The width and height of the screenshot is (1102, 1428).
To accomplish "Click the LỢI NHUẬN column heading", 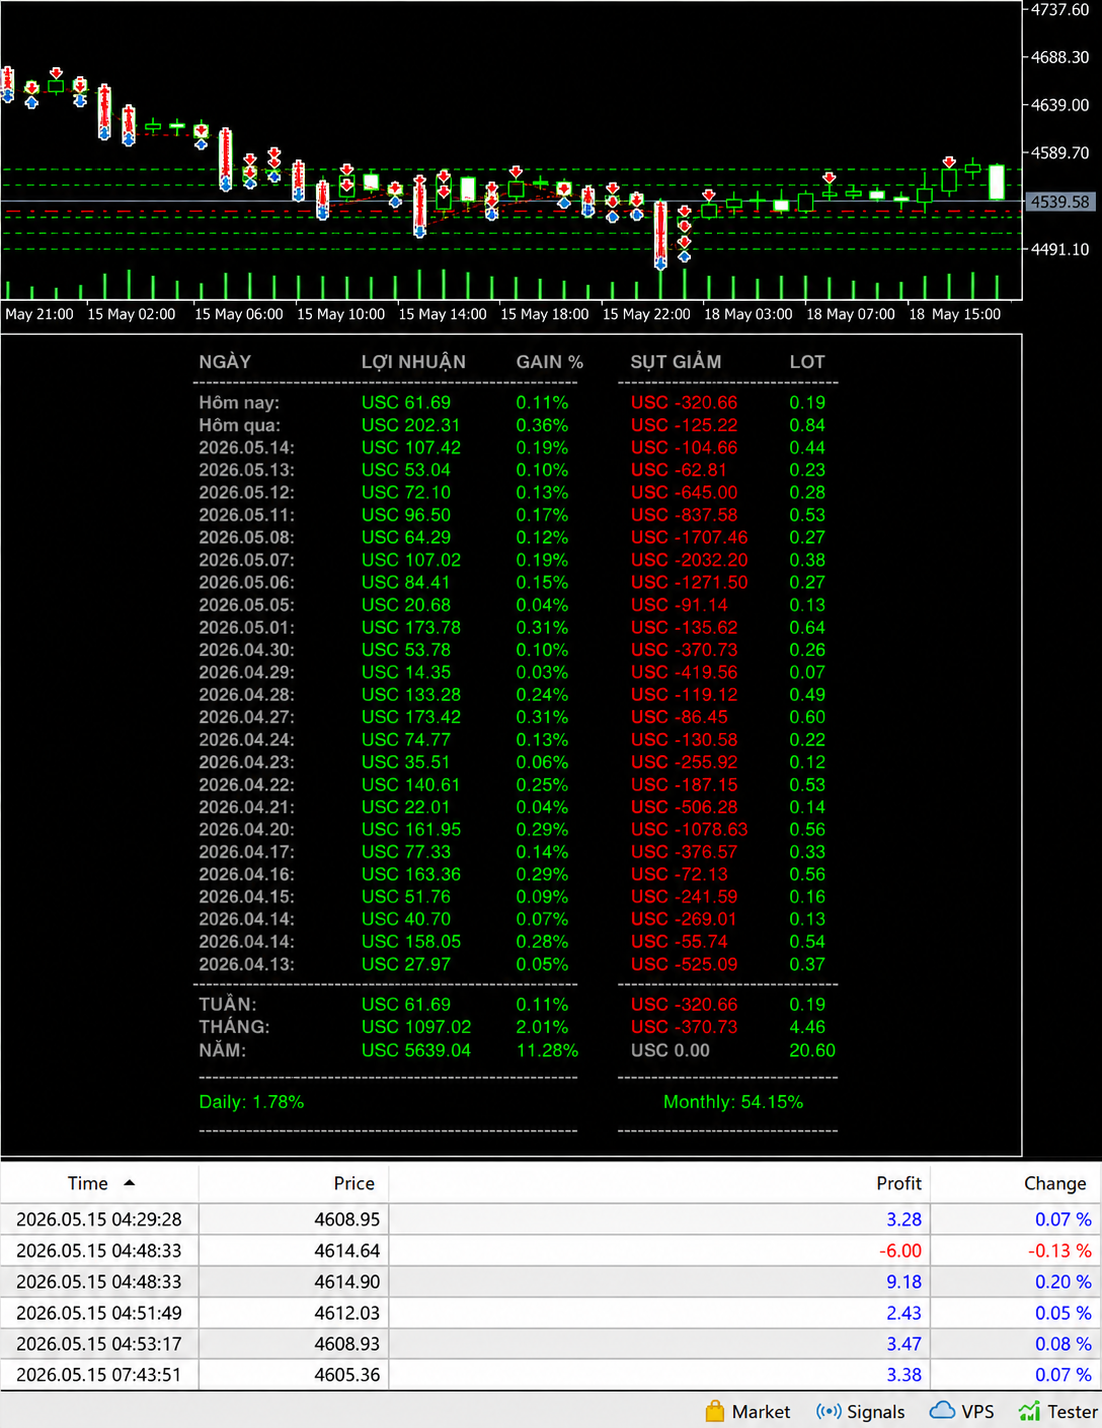I will tap(414, 361).
